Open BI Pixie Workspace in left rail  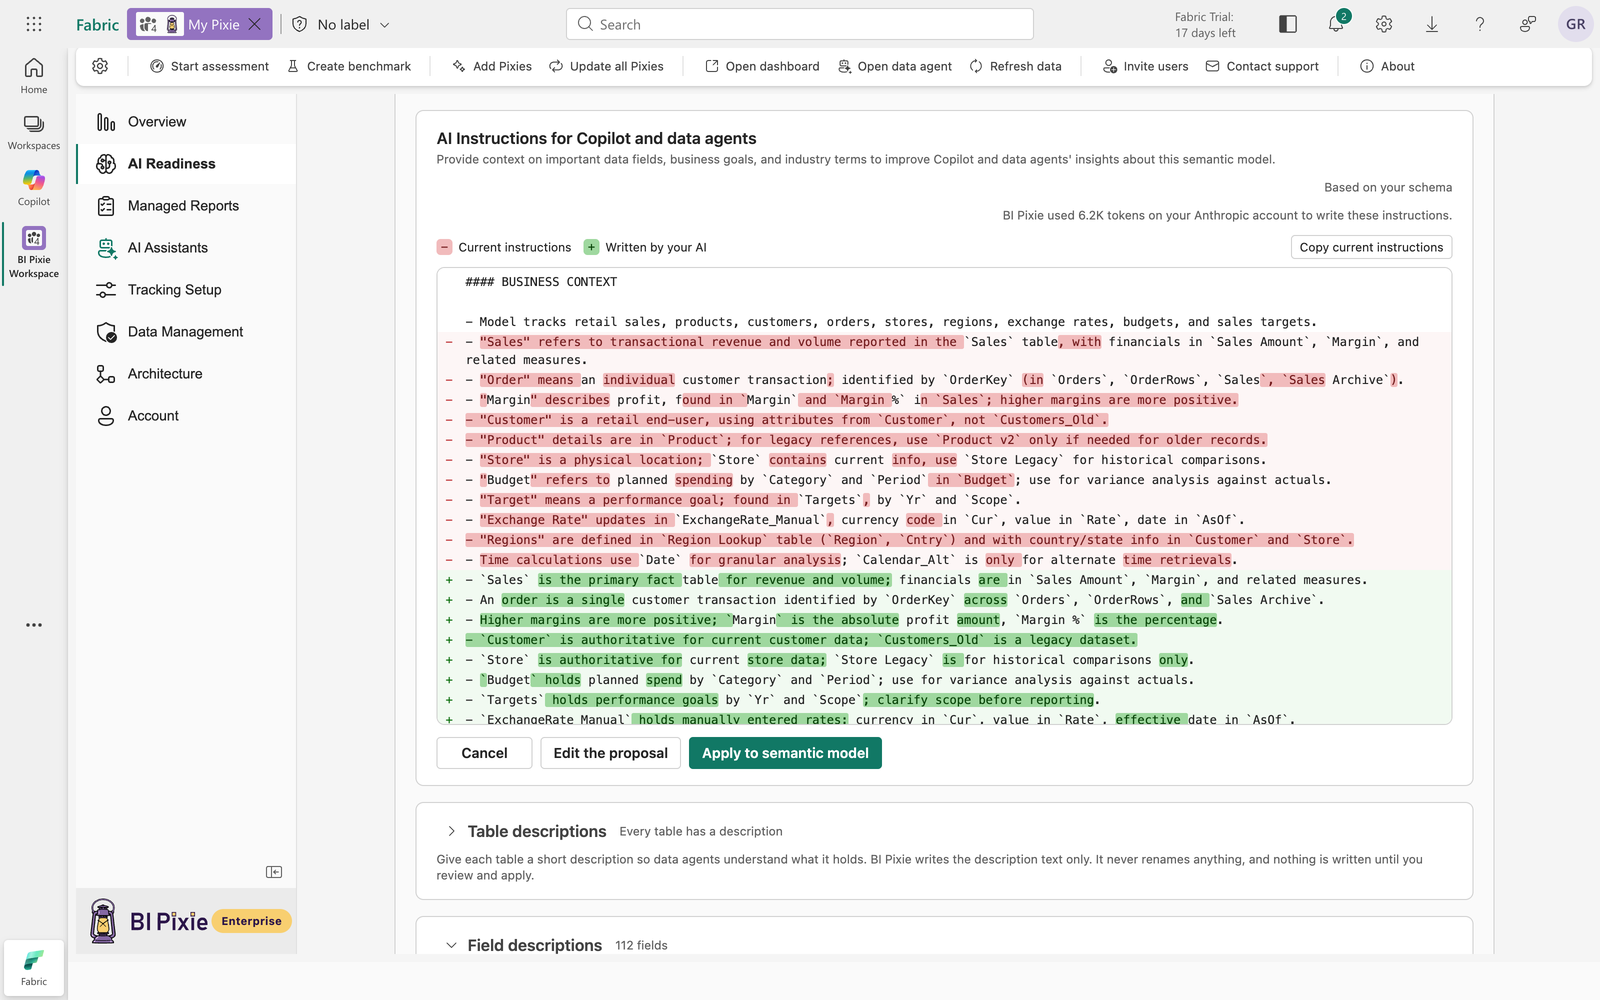[34, 252]
